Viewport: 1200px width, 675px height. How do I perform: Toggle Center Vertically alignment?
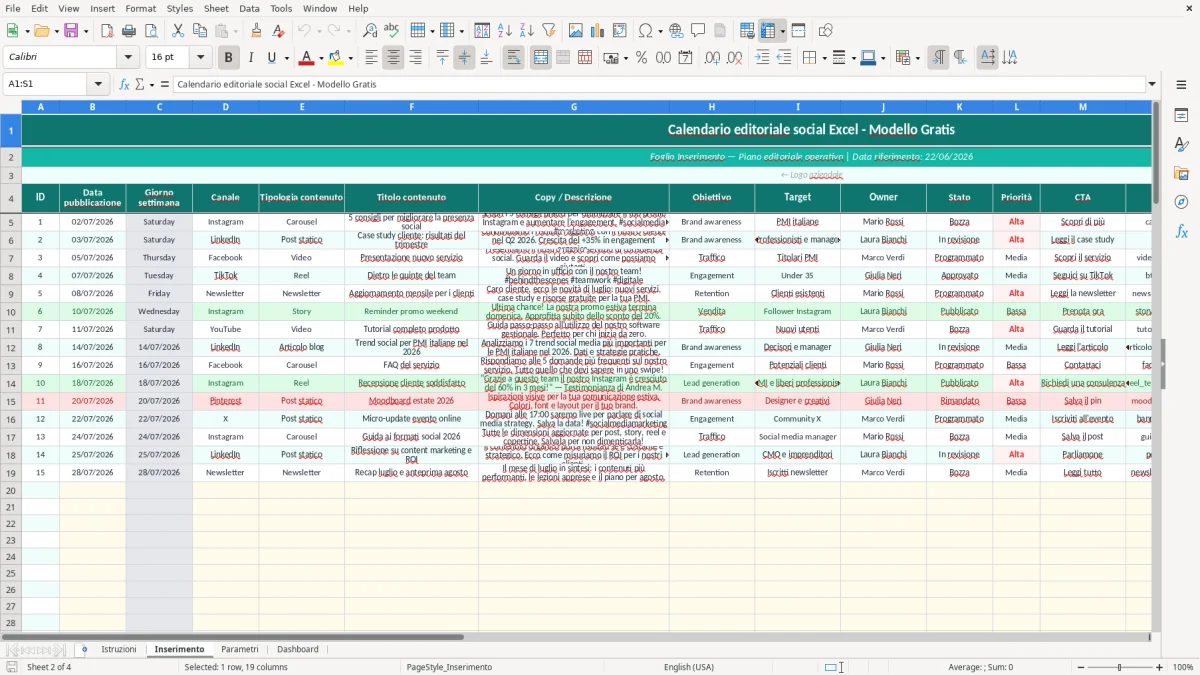[x=464, y=58]
